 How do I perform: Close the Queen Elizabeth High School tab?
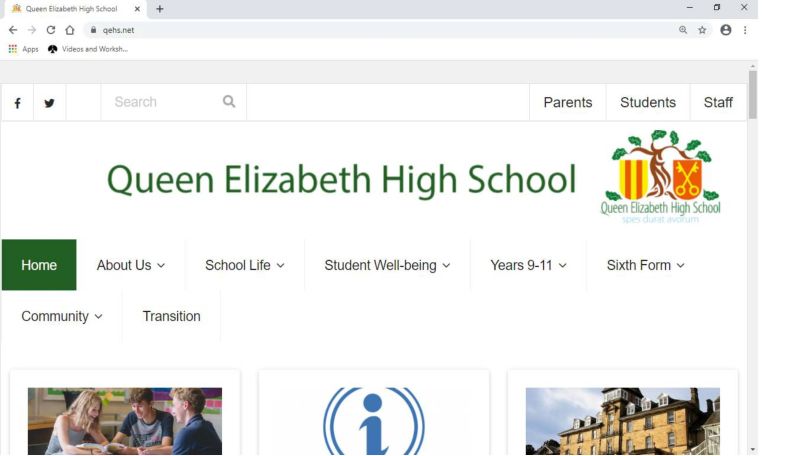(x=137, y=9)
